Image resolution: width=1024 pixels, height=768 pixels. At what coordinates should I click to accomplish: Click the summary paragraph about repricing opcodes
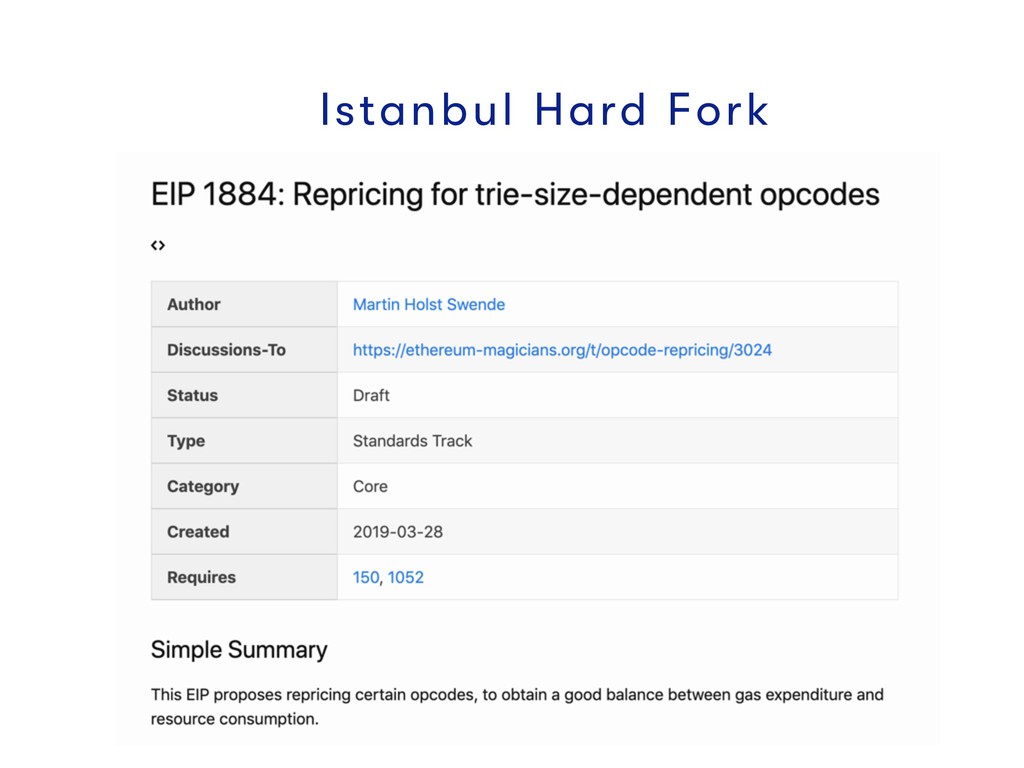[516, 706]
